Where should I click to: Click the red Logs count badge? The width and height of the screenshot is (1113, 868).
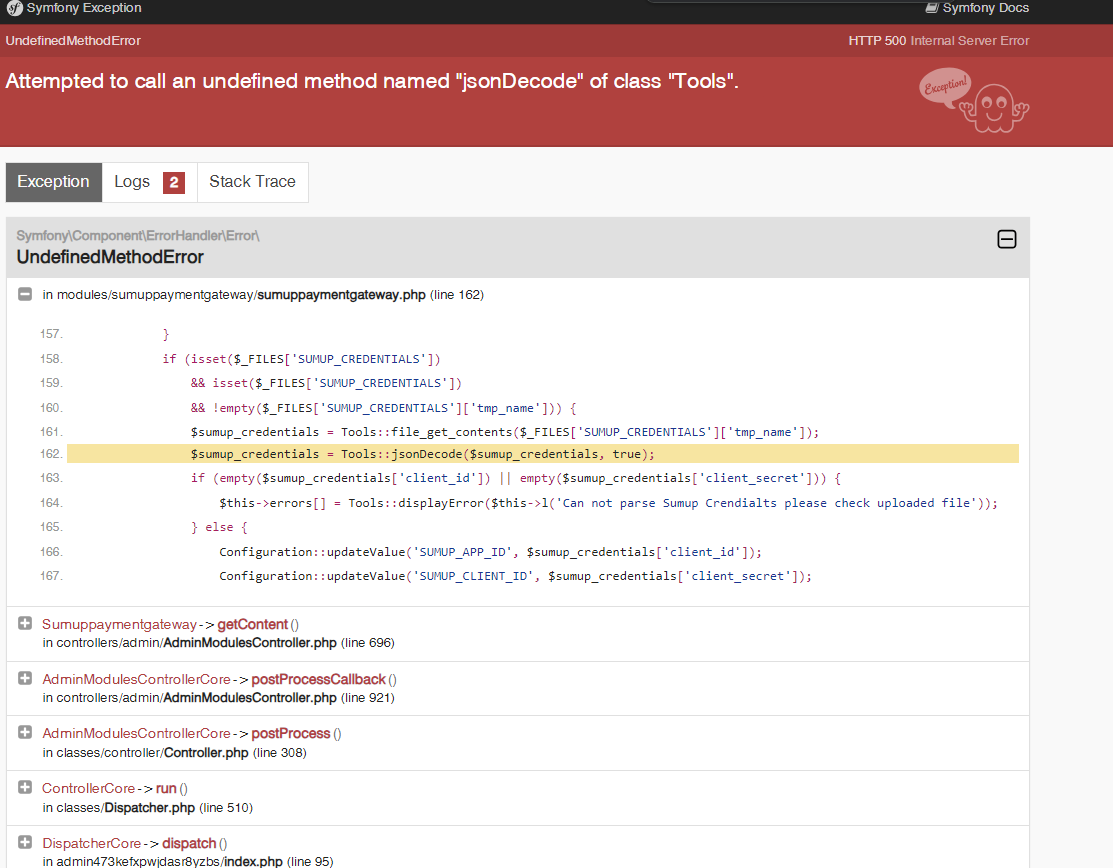point(173,182)
